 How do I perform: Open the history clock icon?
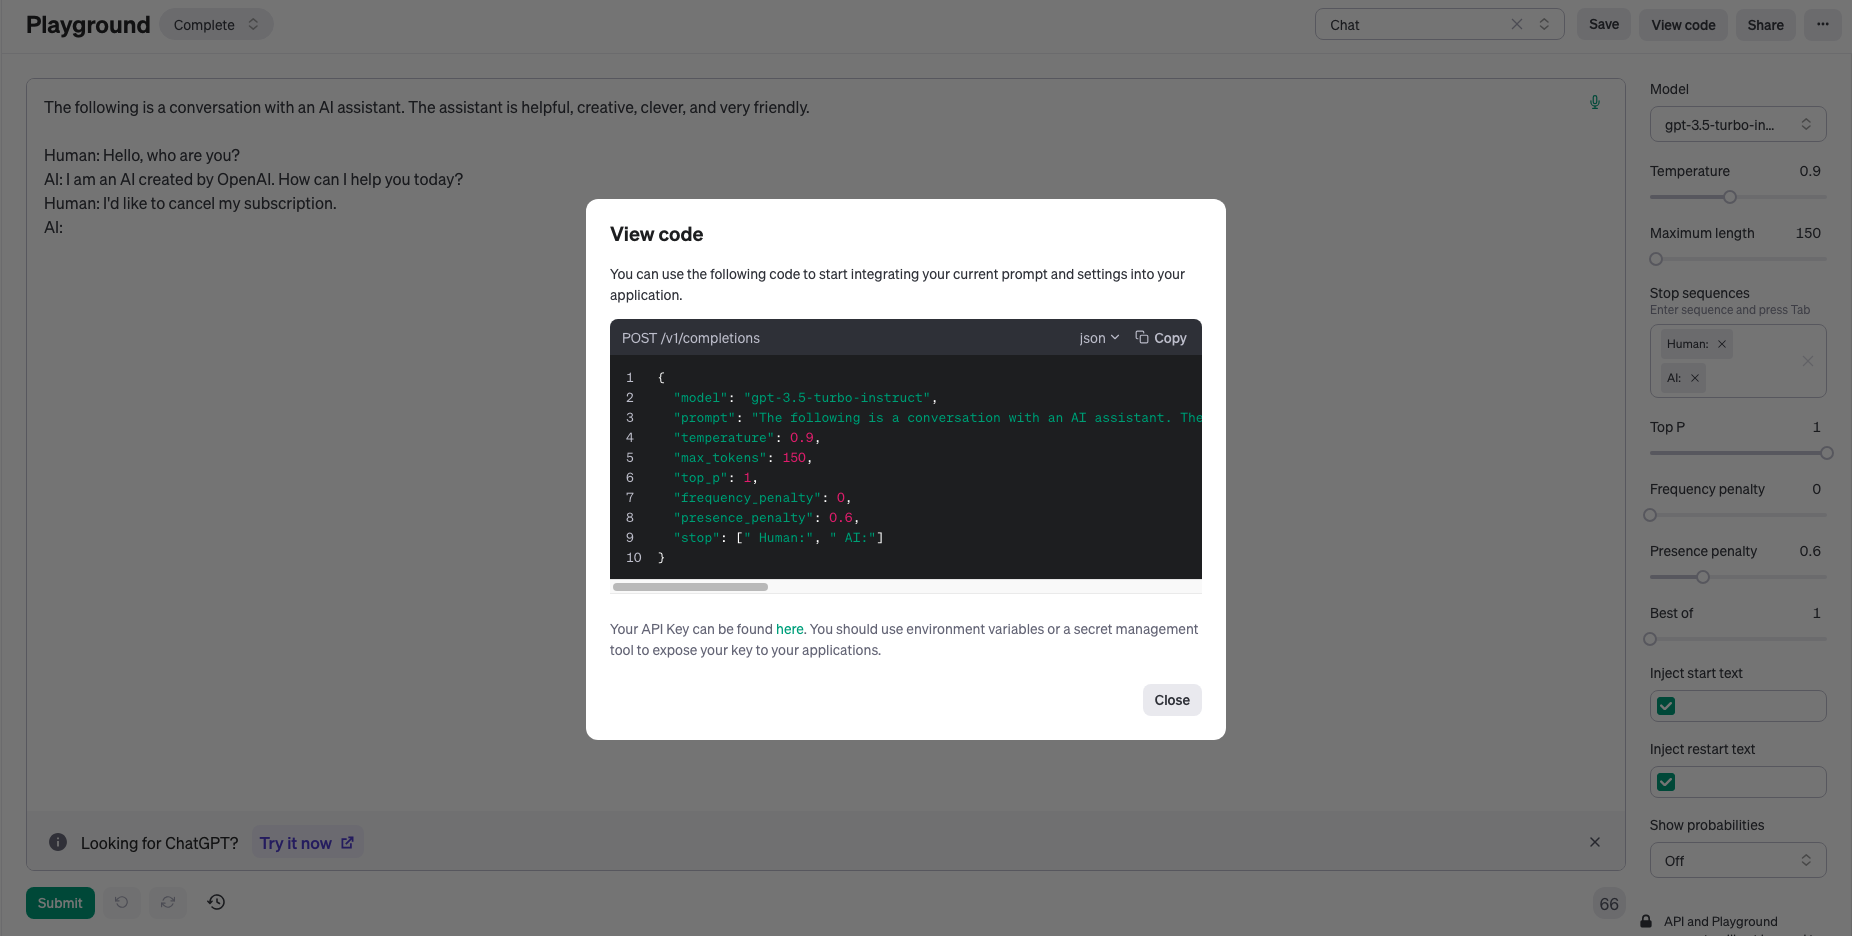(216, 902)
